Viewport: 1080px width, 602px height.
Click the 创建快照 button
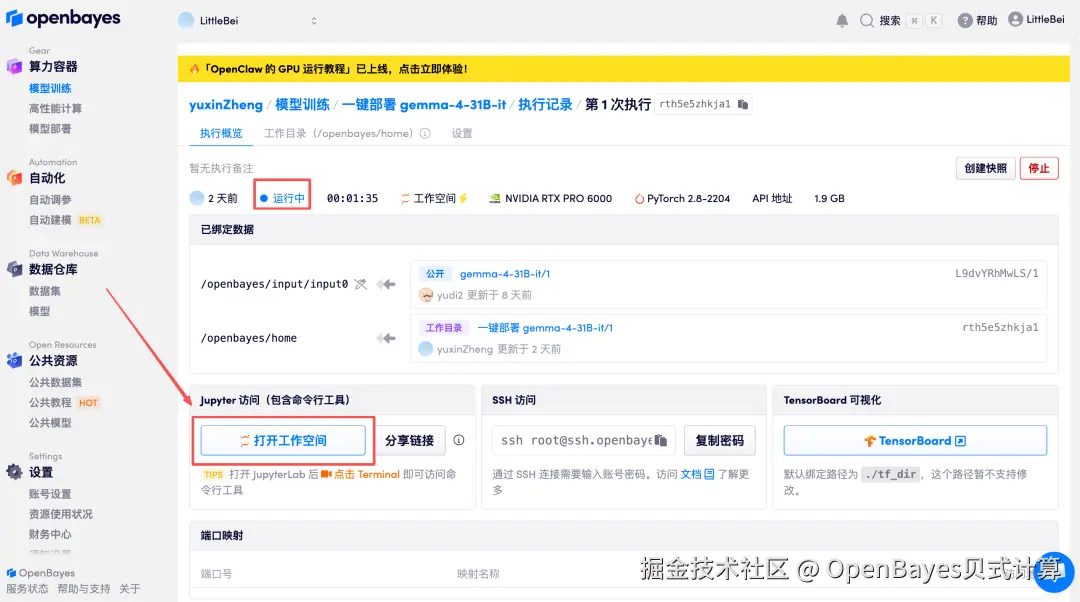click(986, 168)
